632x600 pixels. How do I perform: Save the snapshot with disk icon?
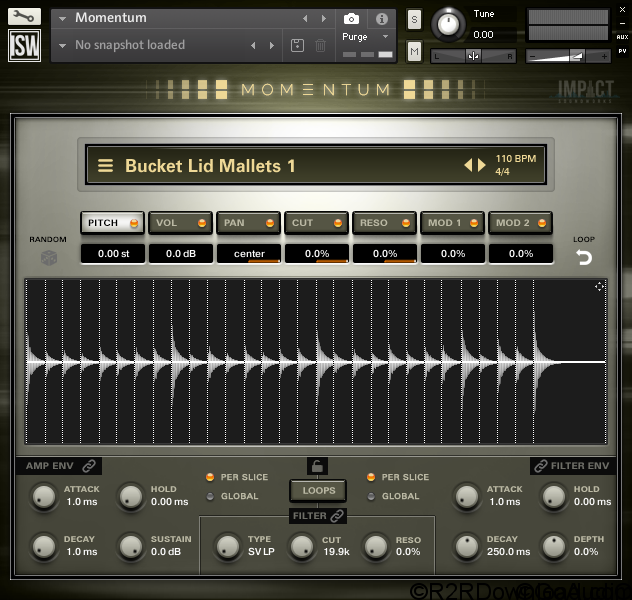[x=297, y=45]
